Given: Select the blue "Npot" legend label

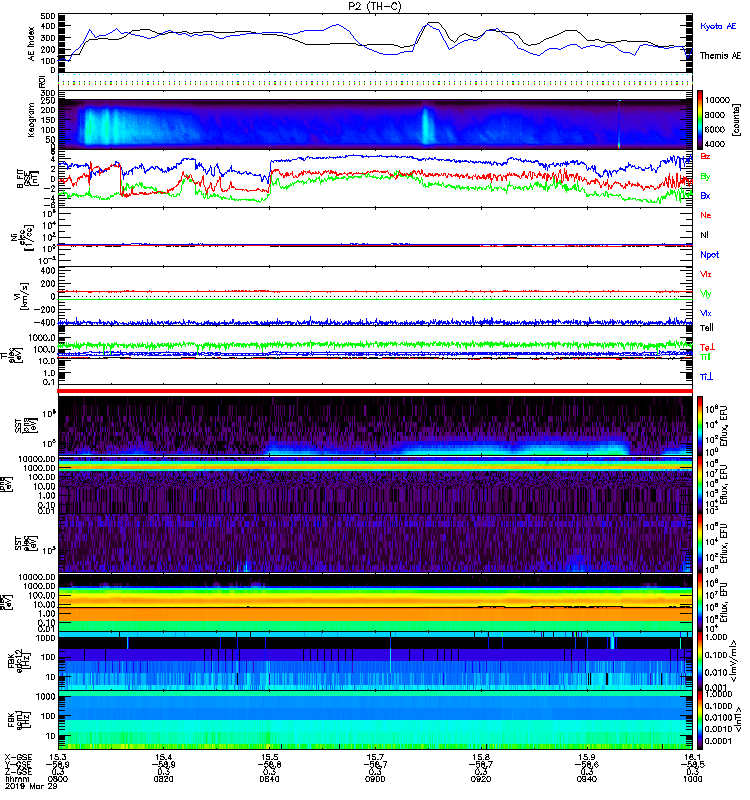Looking at the screenshot, I should click(x=710, y=255).
